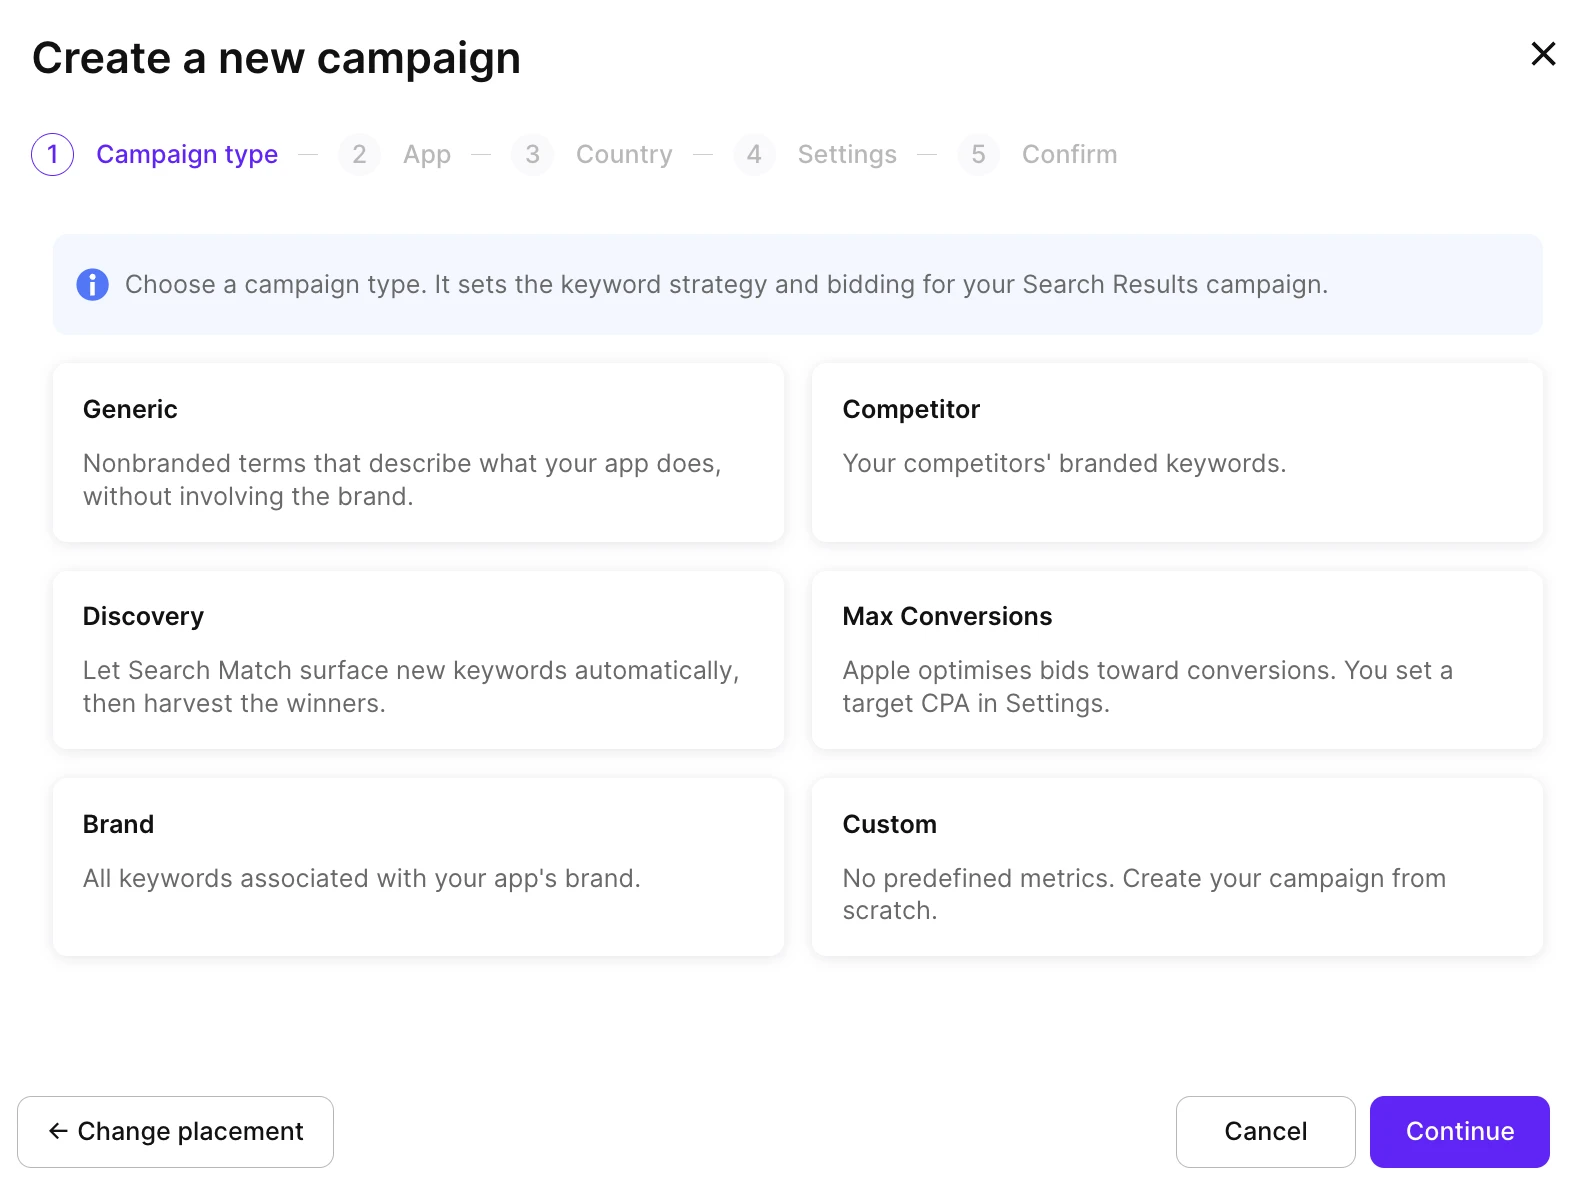Select the Max Conversions campaign card
Image resolution: width=1596 pixels, height=1198 pixels.
(1177, 660)
